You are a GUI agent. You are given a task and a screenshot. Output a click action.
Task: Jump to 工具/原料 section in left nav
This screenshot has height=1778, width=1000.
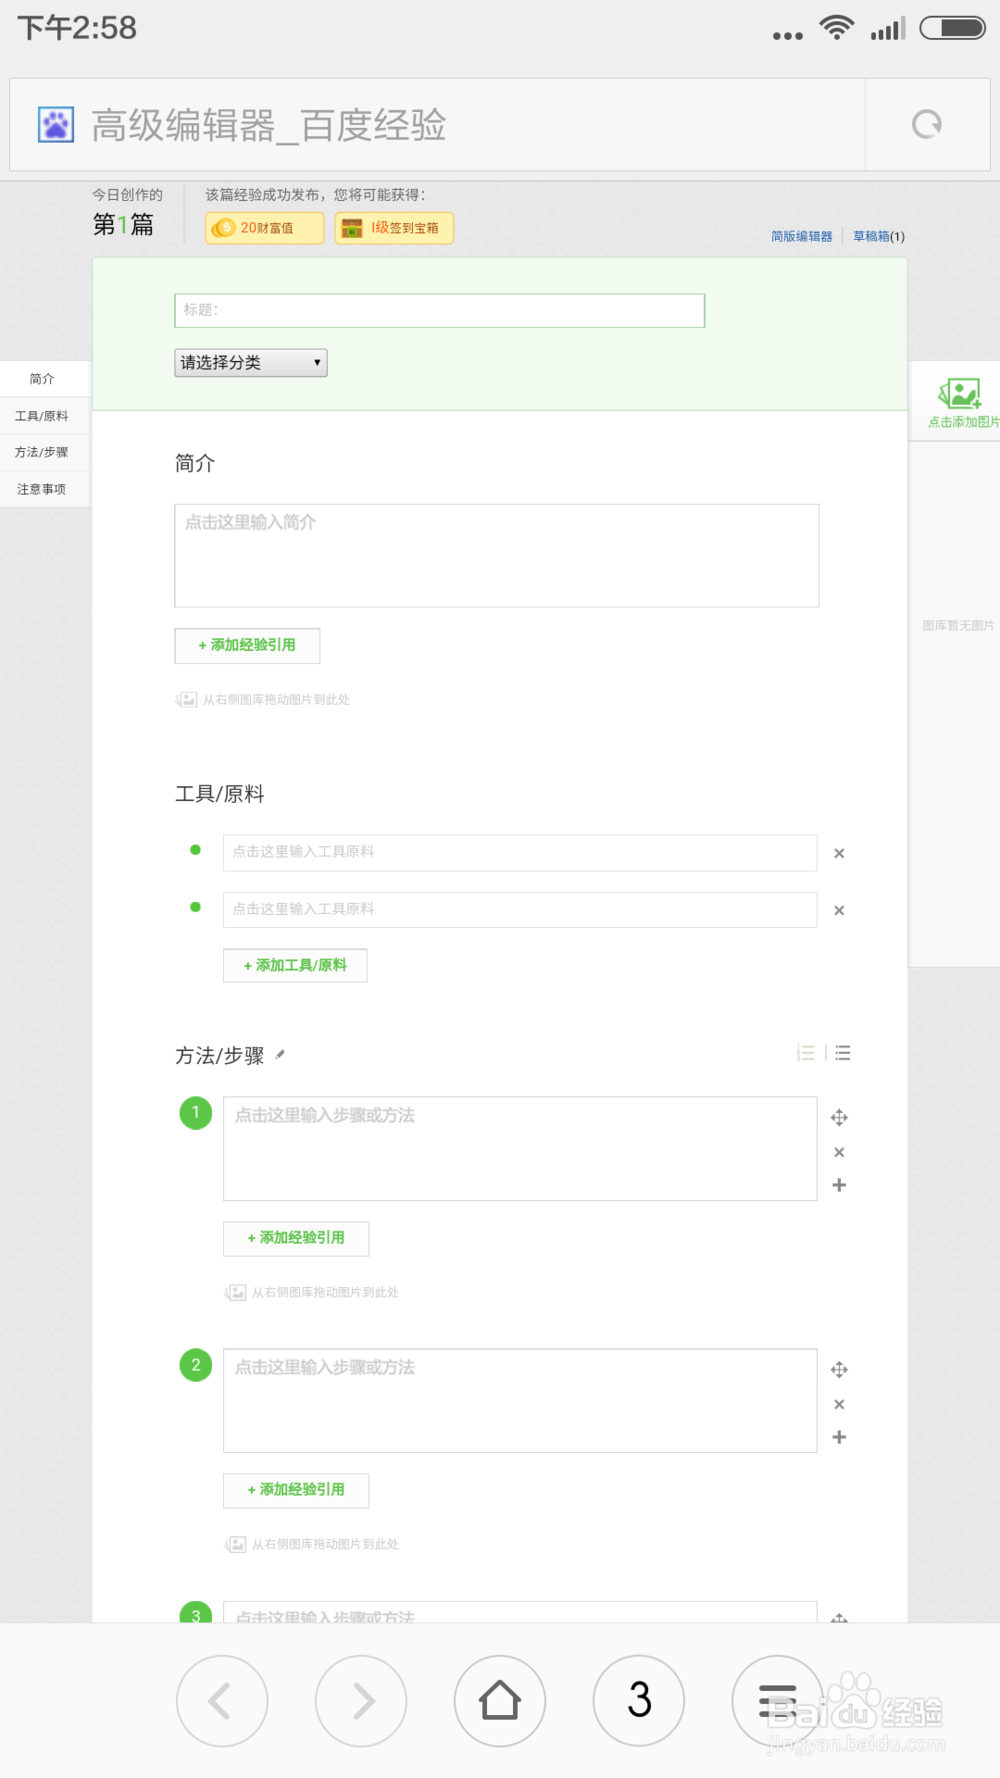(x=42, y=416)
